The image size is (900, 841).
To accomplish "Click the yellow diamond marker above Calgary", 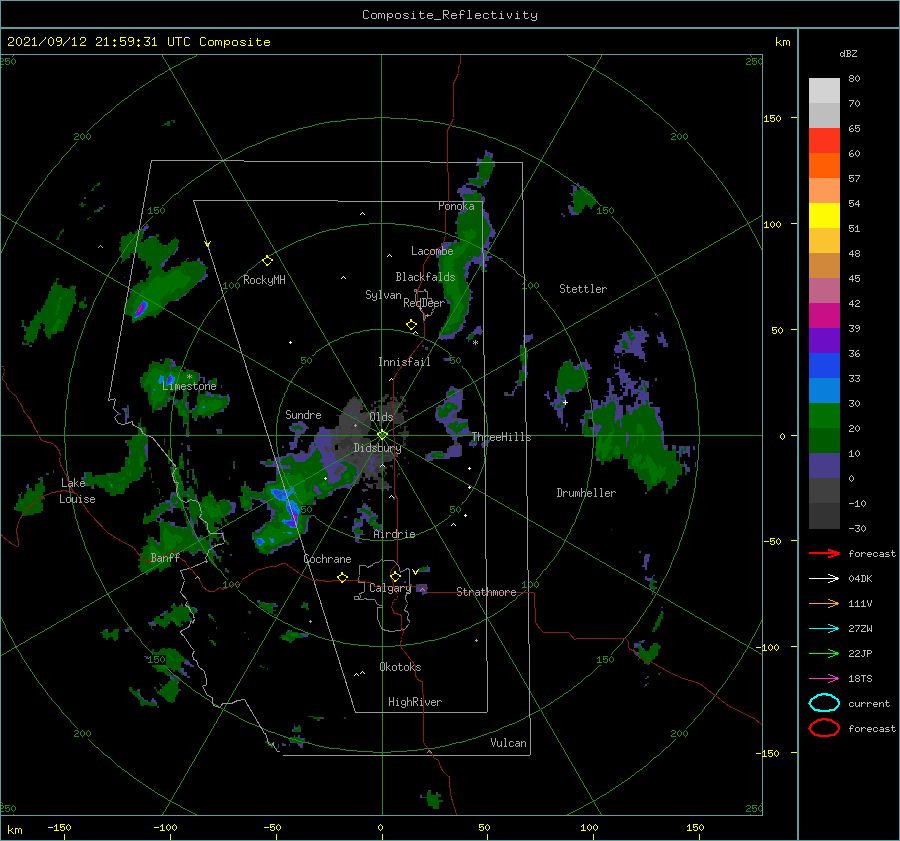I will [x=395, y=576].
